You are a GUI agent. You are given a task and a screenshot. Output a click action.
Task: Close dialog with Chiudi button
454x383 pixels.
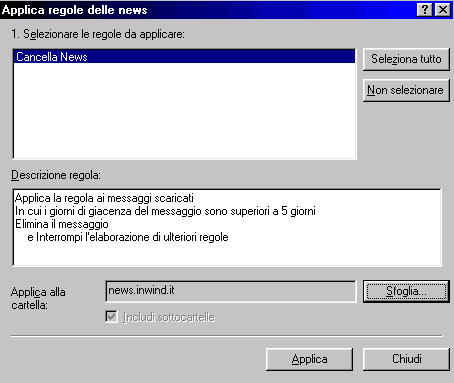coord(406,359)
